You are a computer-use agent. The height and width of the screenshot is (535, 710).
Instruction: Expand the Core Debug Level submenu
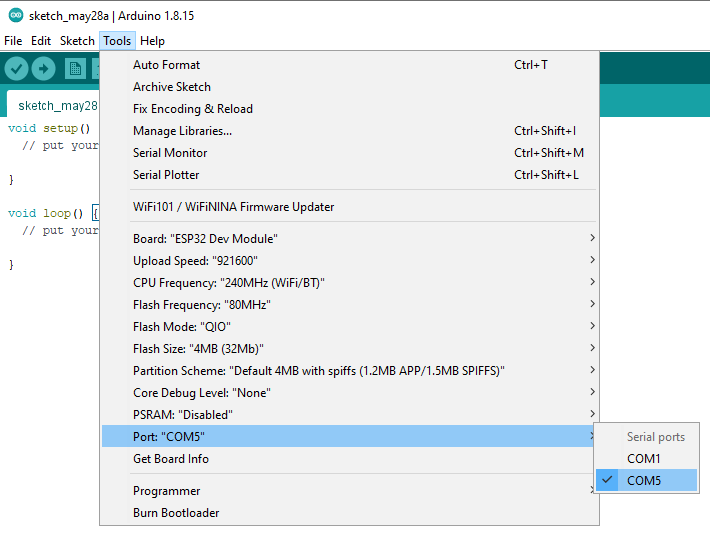pyautogui.click(x=350, y=393)
